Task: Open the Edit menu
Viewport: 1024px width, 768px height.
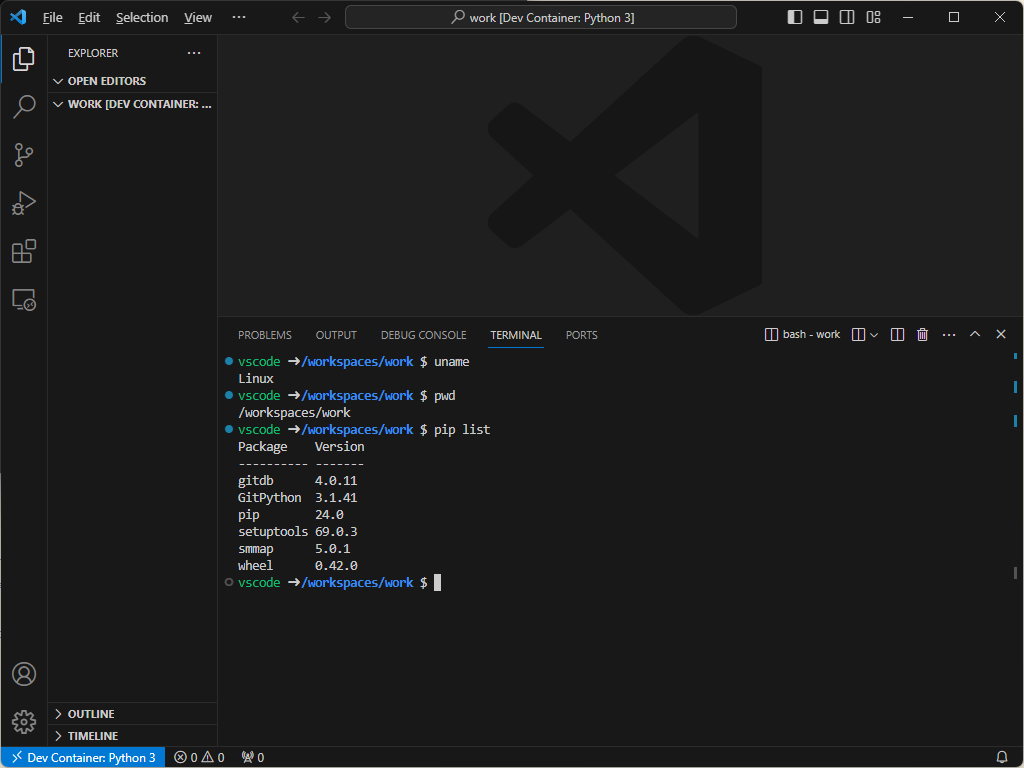Action: (x=89, y=18)
